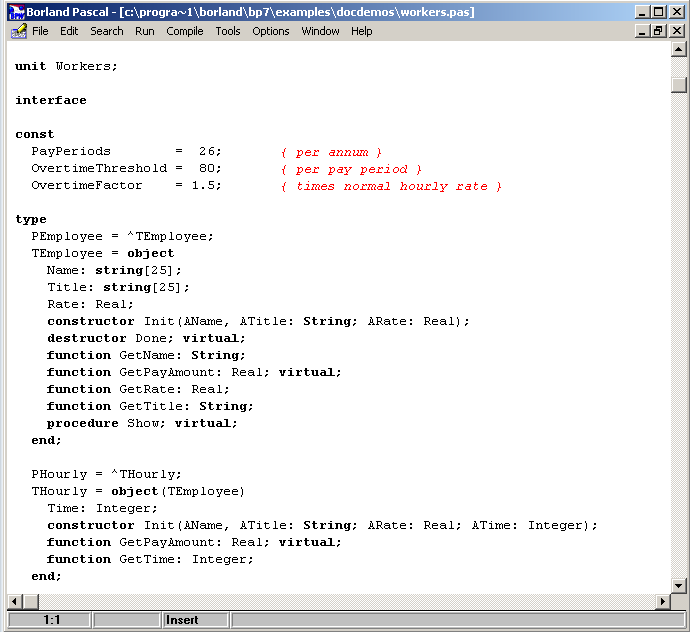Click the vertical scrollbar down arrow

pos(679,584)
